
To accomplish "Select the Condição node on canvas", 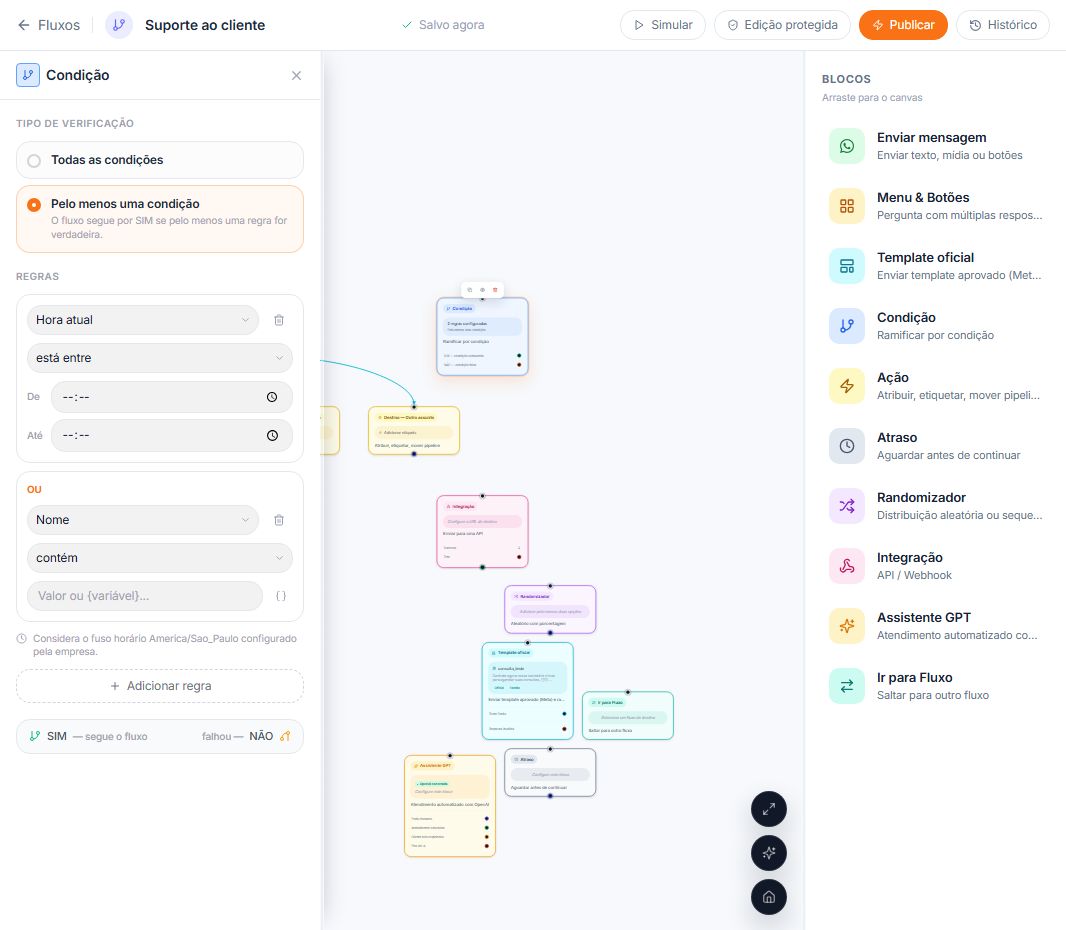I will 482,337.
